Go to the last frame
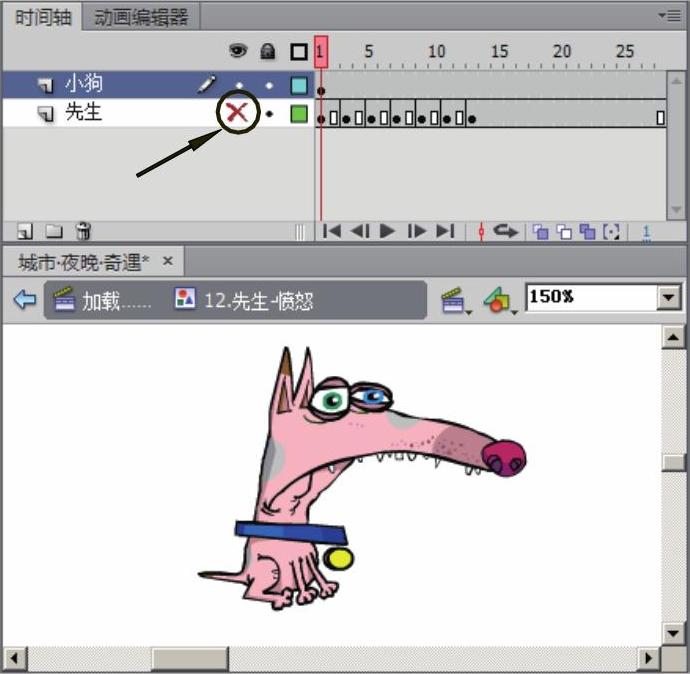The width and height of the screenshot is (690, 674). pos(445,231)
